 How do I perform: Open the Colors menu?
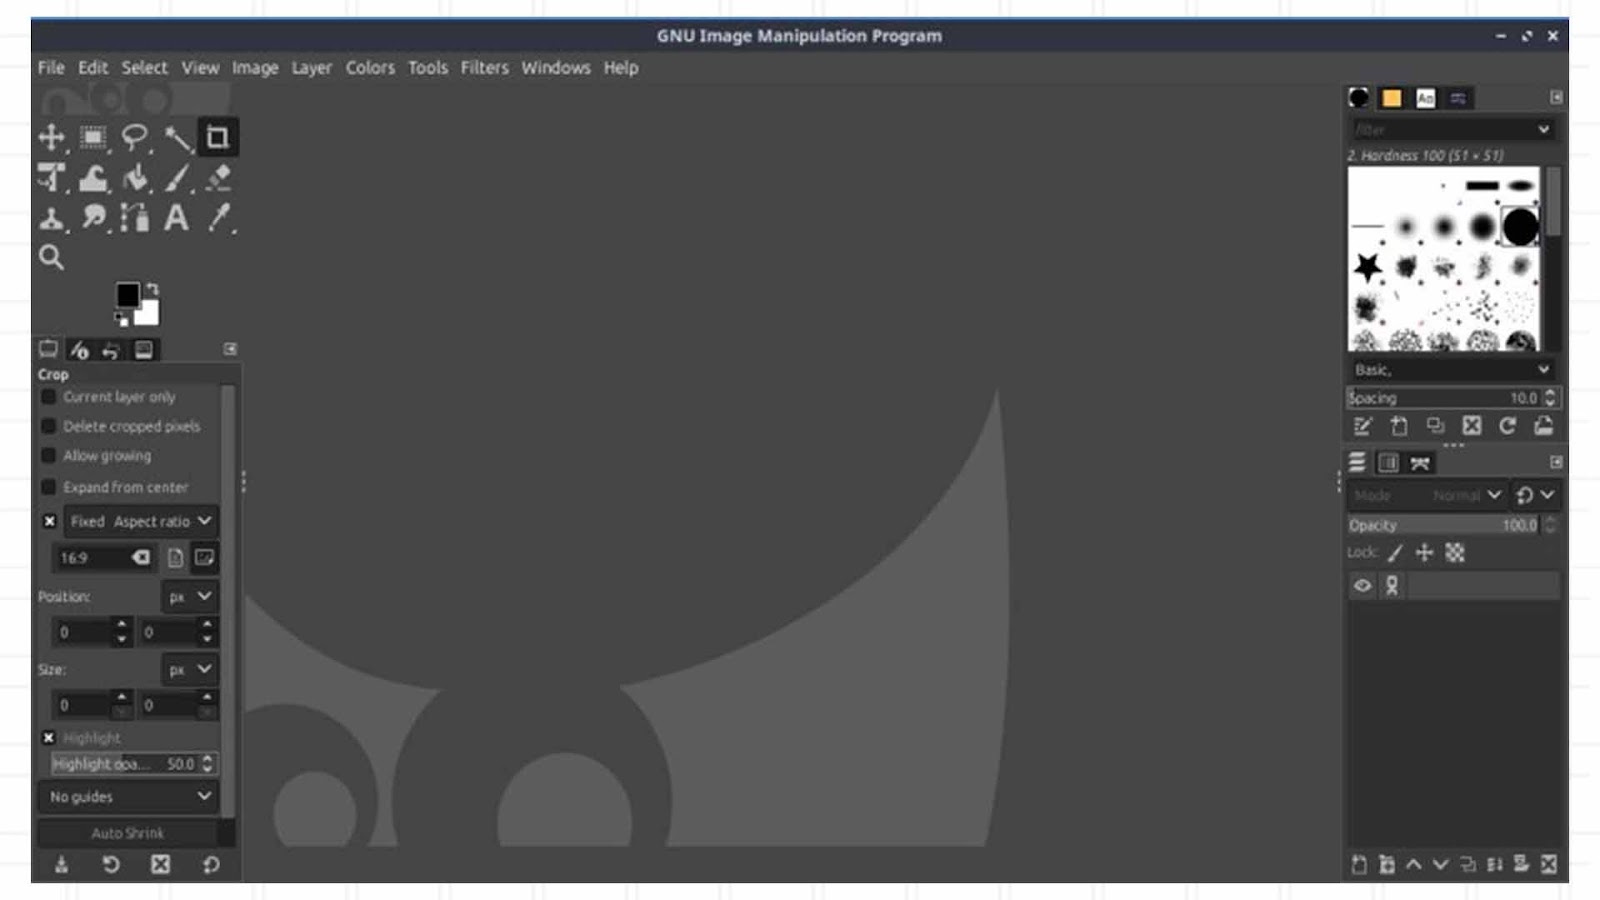pos(370,67)
